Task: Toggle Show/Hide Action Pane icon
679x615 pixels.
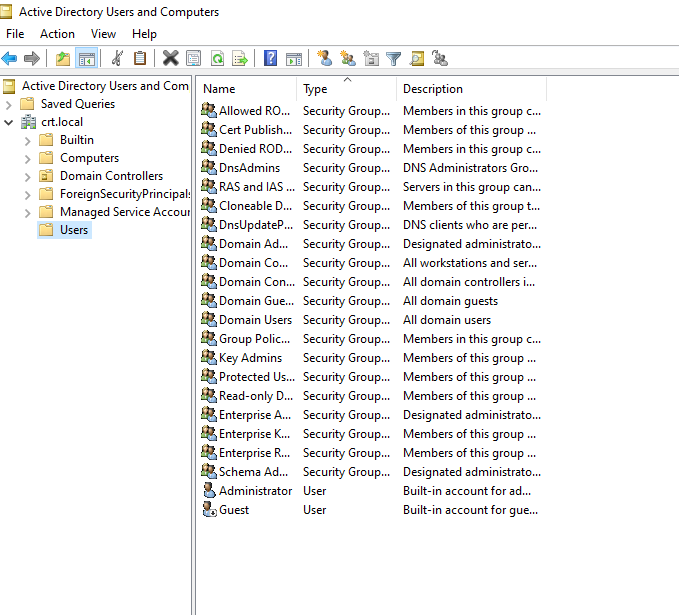Action: click(x=294, y=58)
